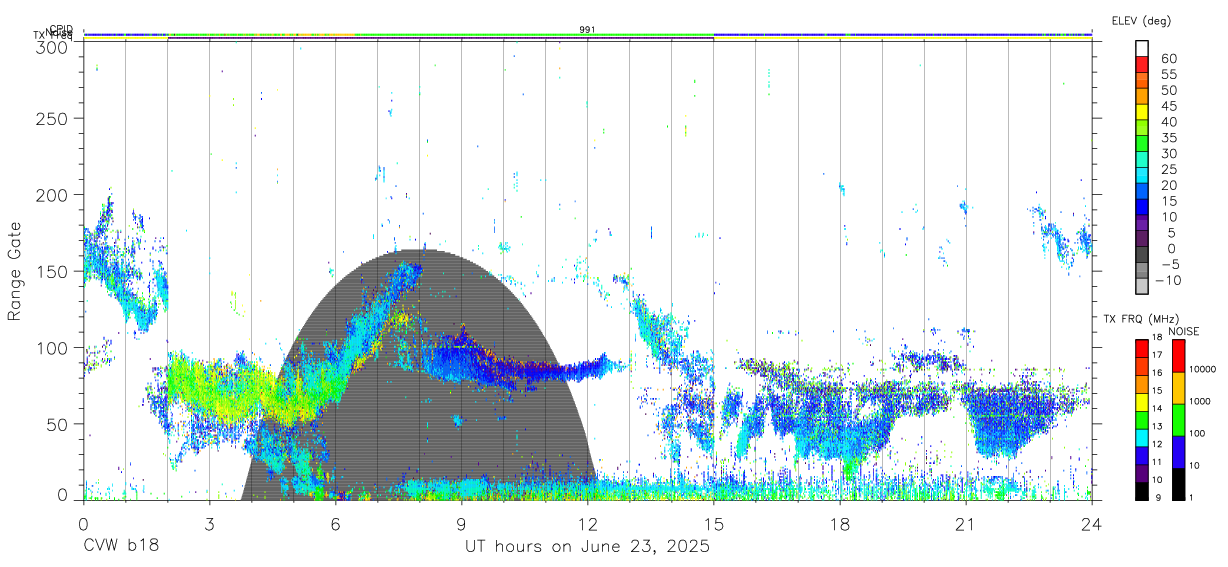Click the 1 label on NOISE legend
Screen dimensions: 1228x567
coord(1193,497)
